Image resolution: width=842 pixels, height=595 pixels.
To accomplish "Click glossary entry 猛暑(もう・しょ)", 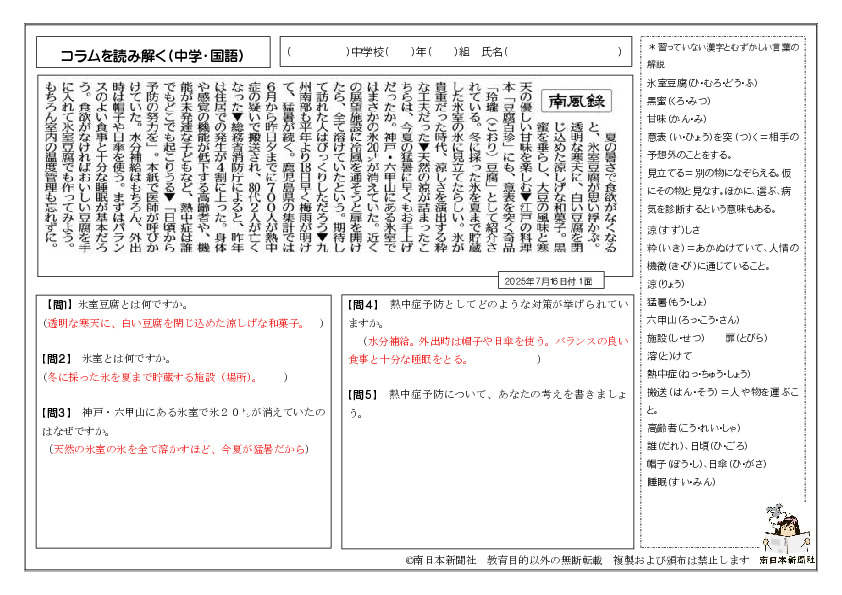I will pos(677,302).
